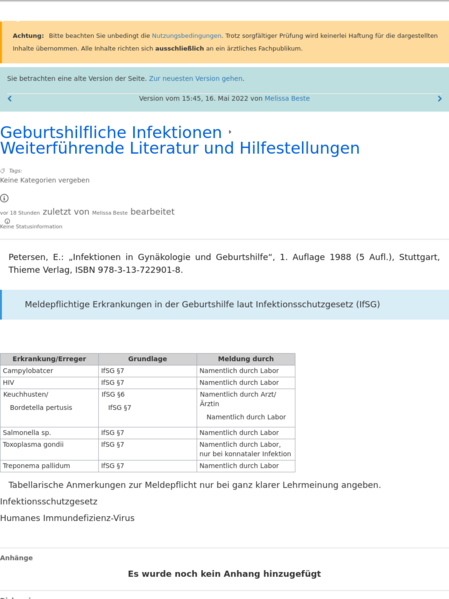Select 'Toxoplasma gondii' table cell
Viewport: 449px width, 599px height.
pyautogui.click(x=49, y=449)
